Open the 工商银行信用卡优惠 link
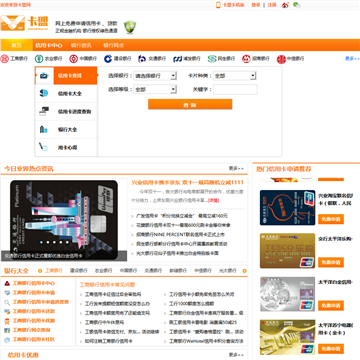 [x=34, y=321]
